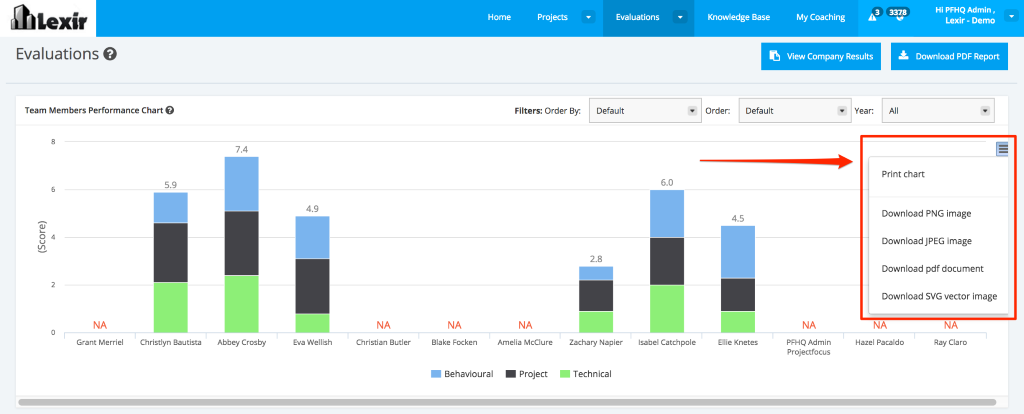1024x414 pixels.
Task: Open the Order By filter dropdown
Action: (645, 110)
